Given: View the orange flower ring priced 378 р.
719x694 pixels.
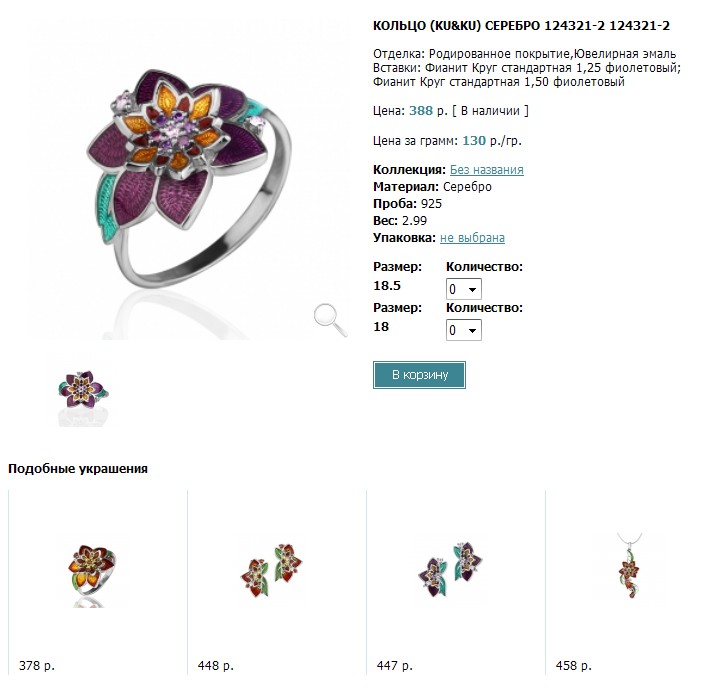Looking at the screenshot, I should click(92, 572).
